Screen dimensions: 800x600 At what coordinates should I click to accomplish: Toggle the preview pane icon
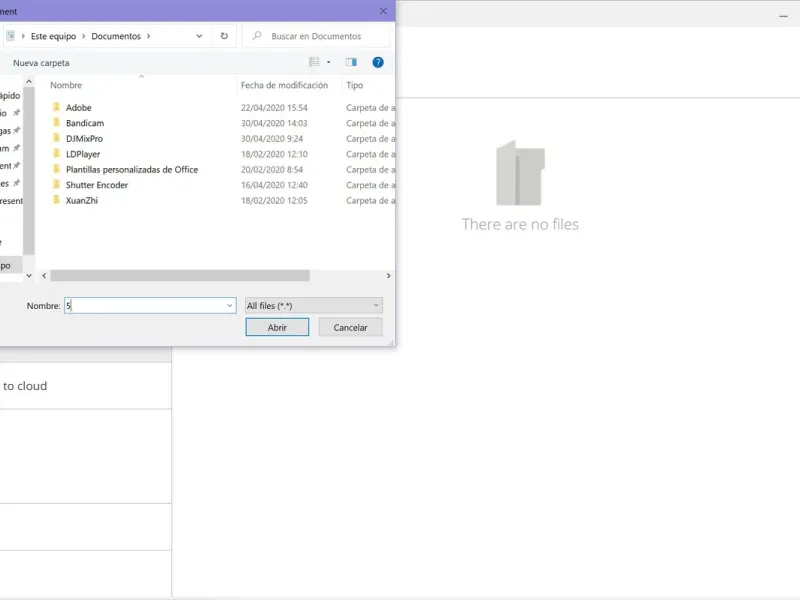click(351, 62)
